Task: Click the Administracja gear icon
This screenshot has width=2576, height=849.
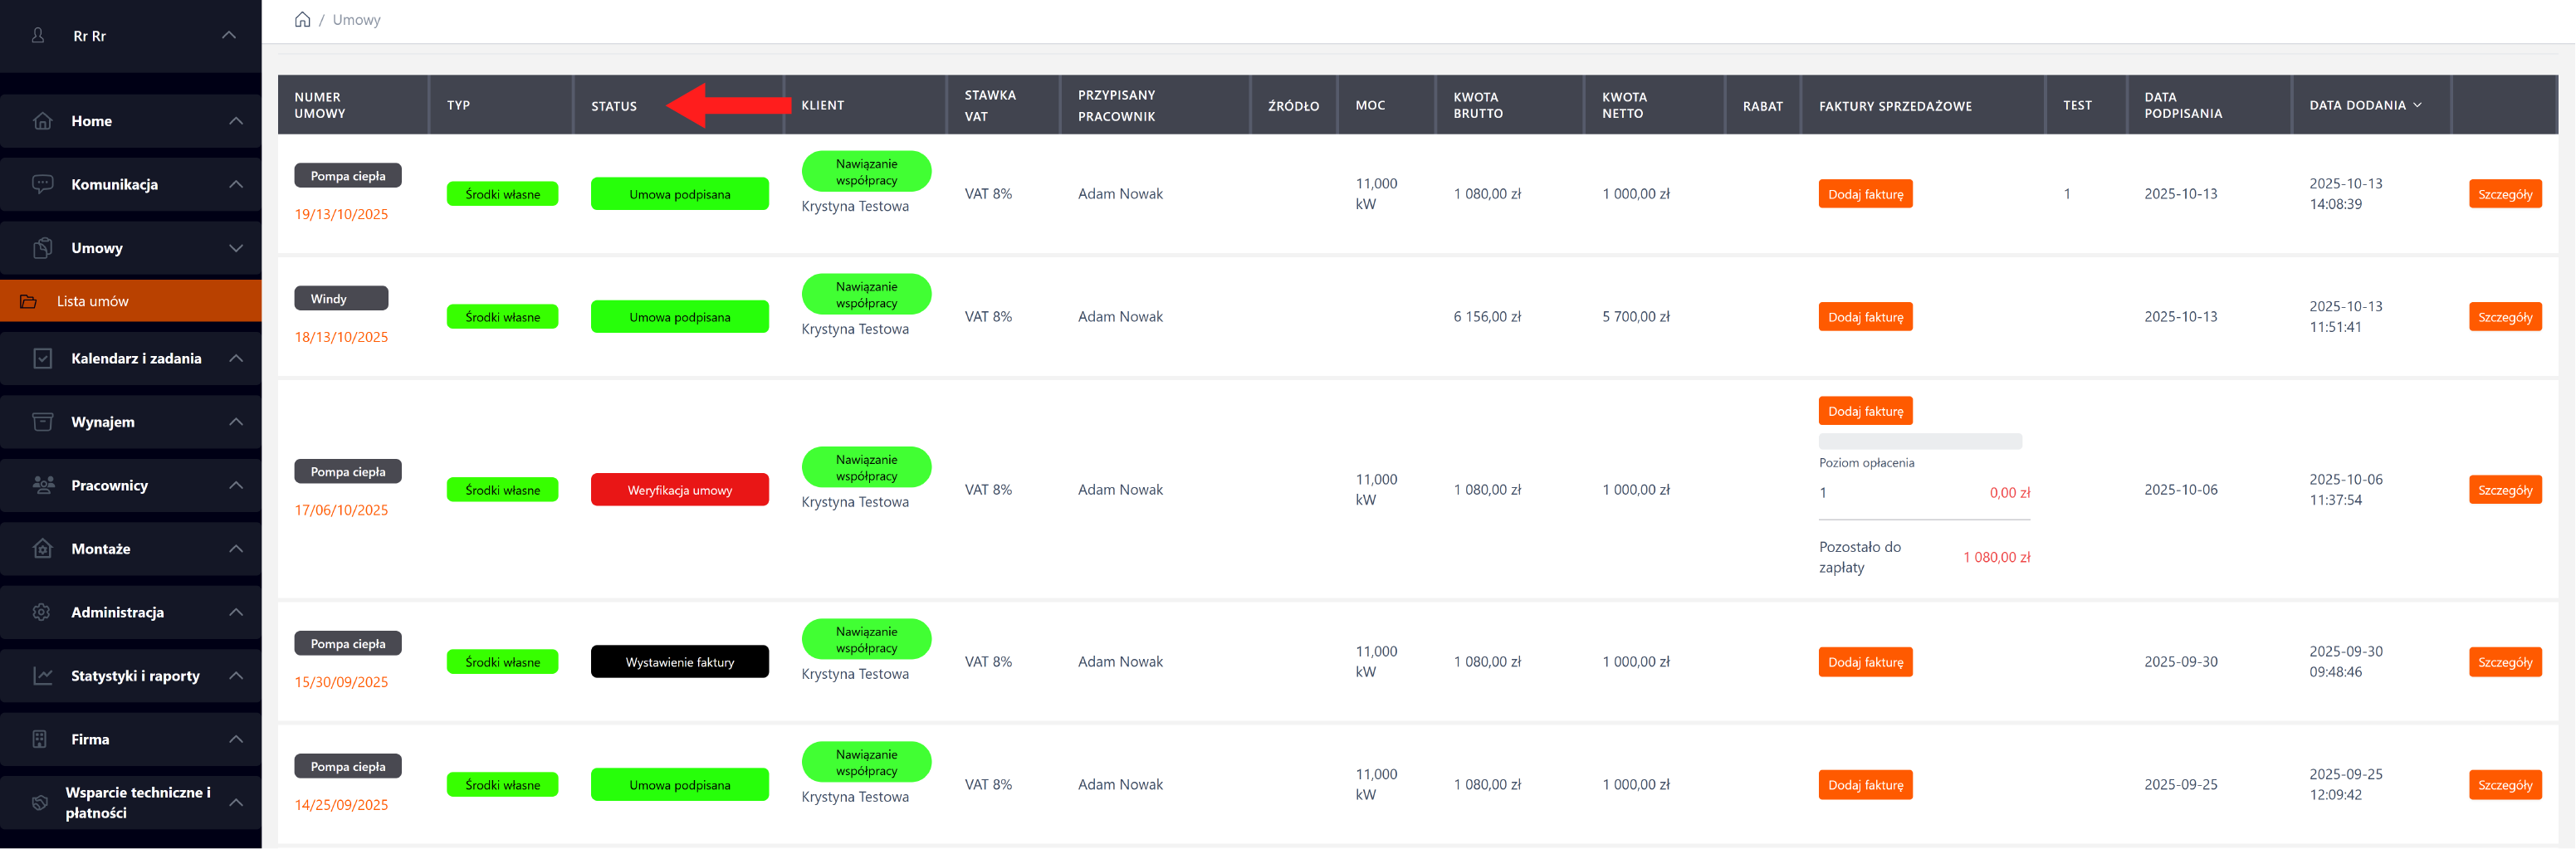Action: pos(41,612)
